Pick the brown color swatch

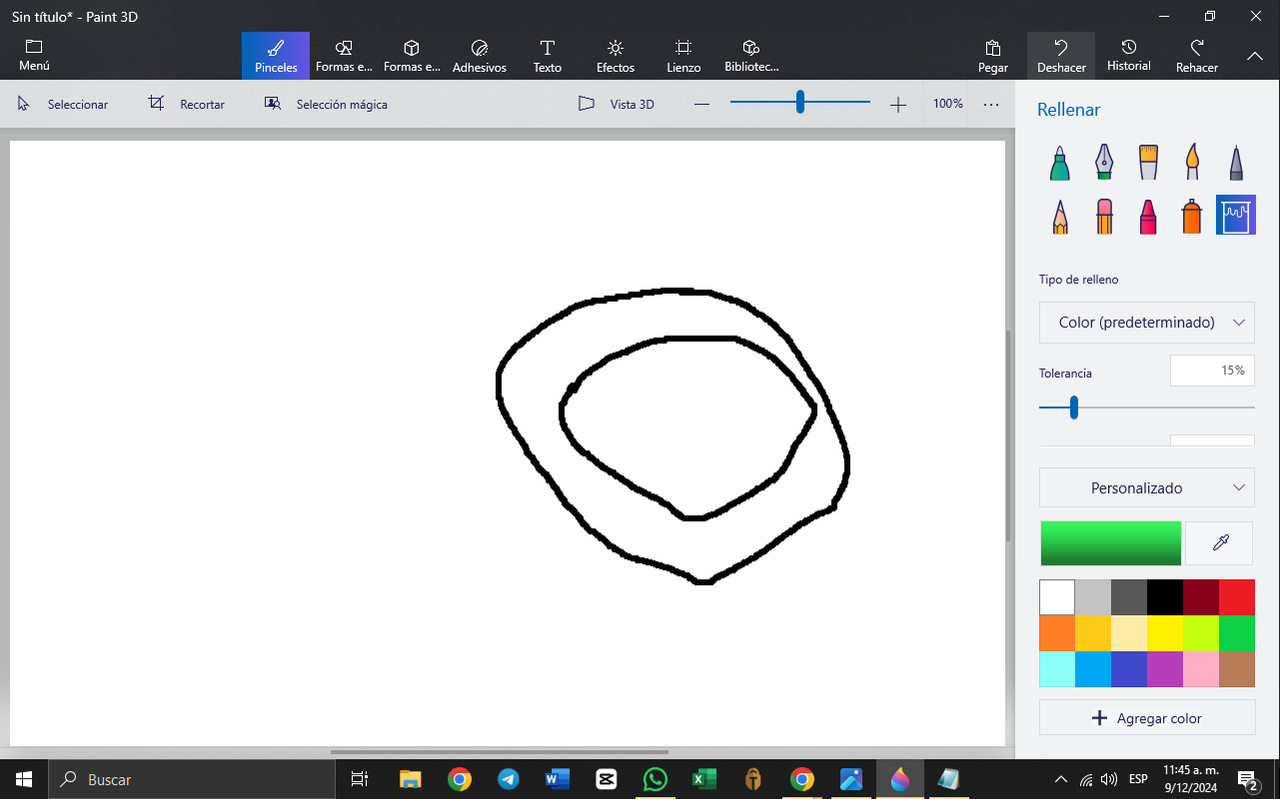coord(1237,669)
